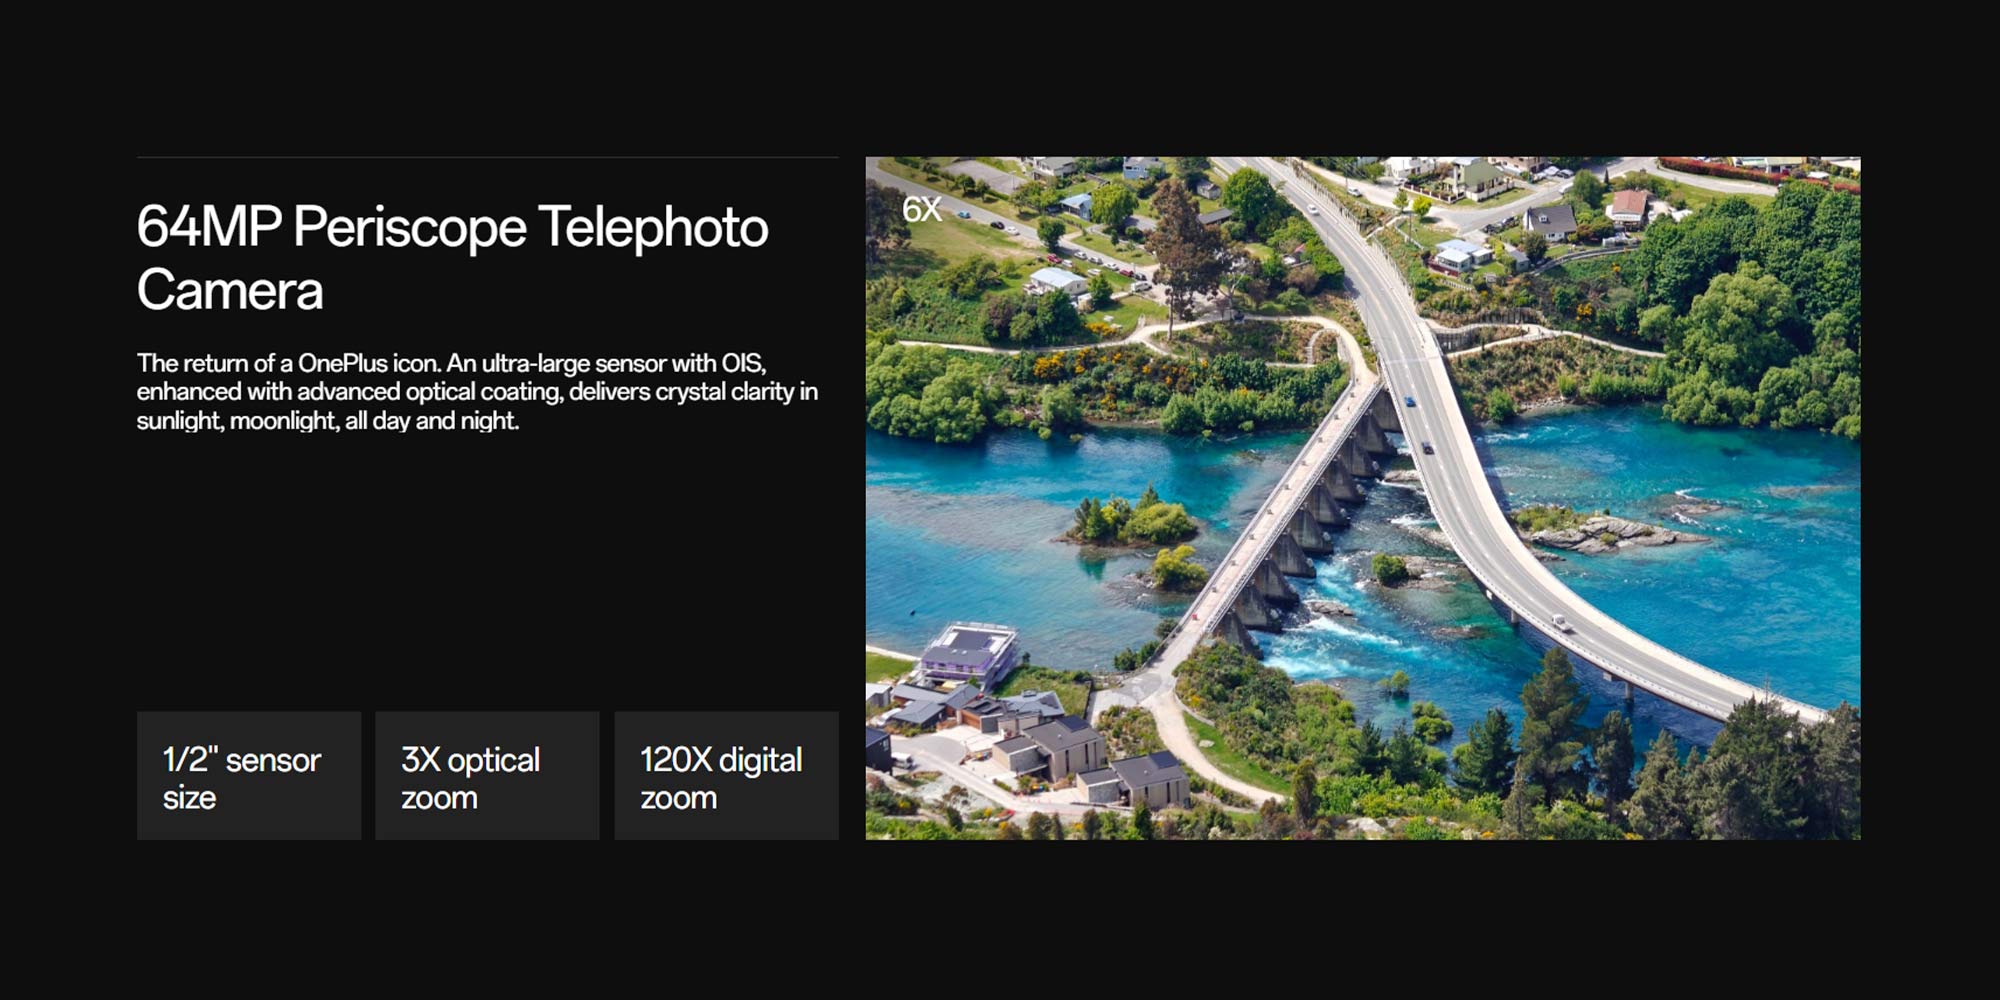
Task: Click the purple-roofed building in photo
Action: click(x=967, y=654)
